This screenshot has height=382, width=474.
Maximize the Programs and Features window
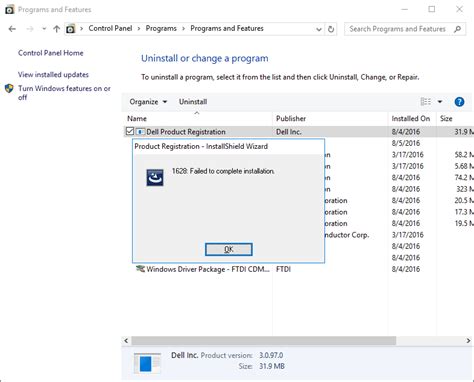pos(432,9)
